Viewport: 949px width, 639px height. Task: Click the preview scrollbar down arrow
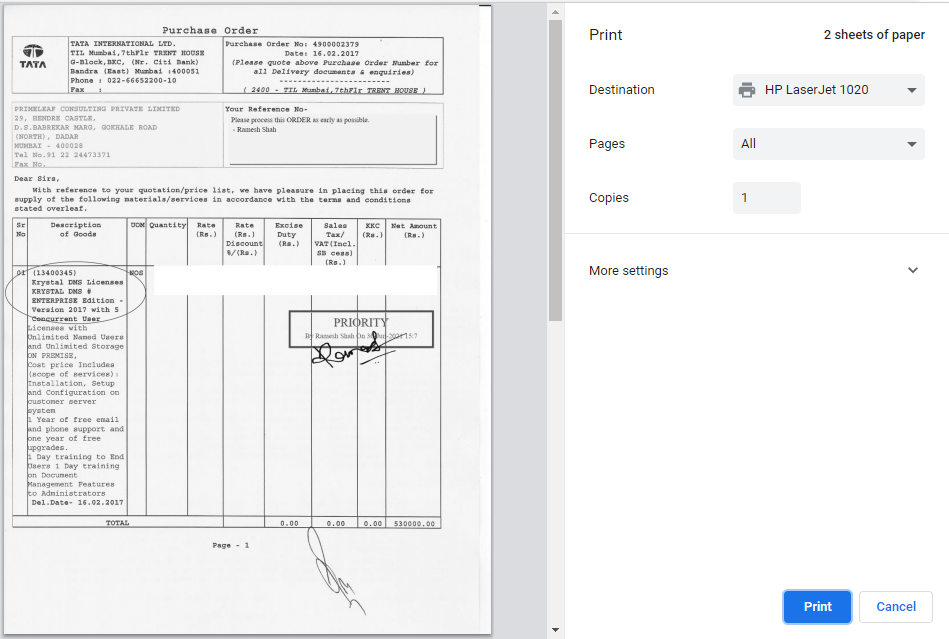555,630
